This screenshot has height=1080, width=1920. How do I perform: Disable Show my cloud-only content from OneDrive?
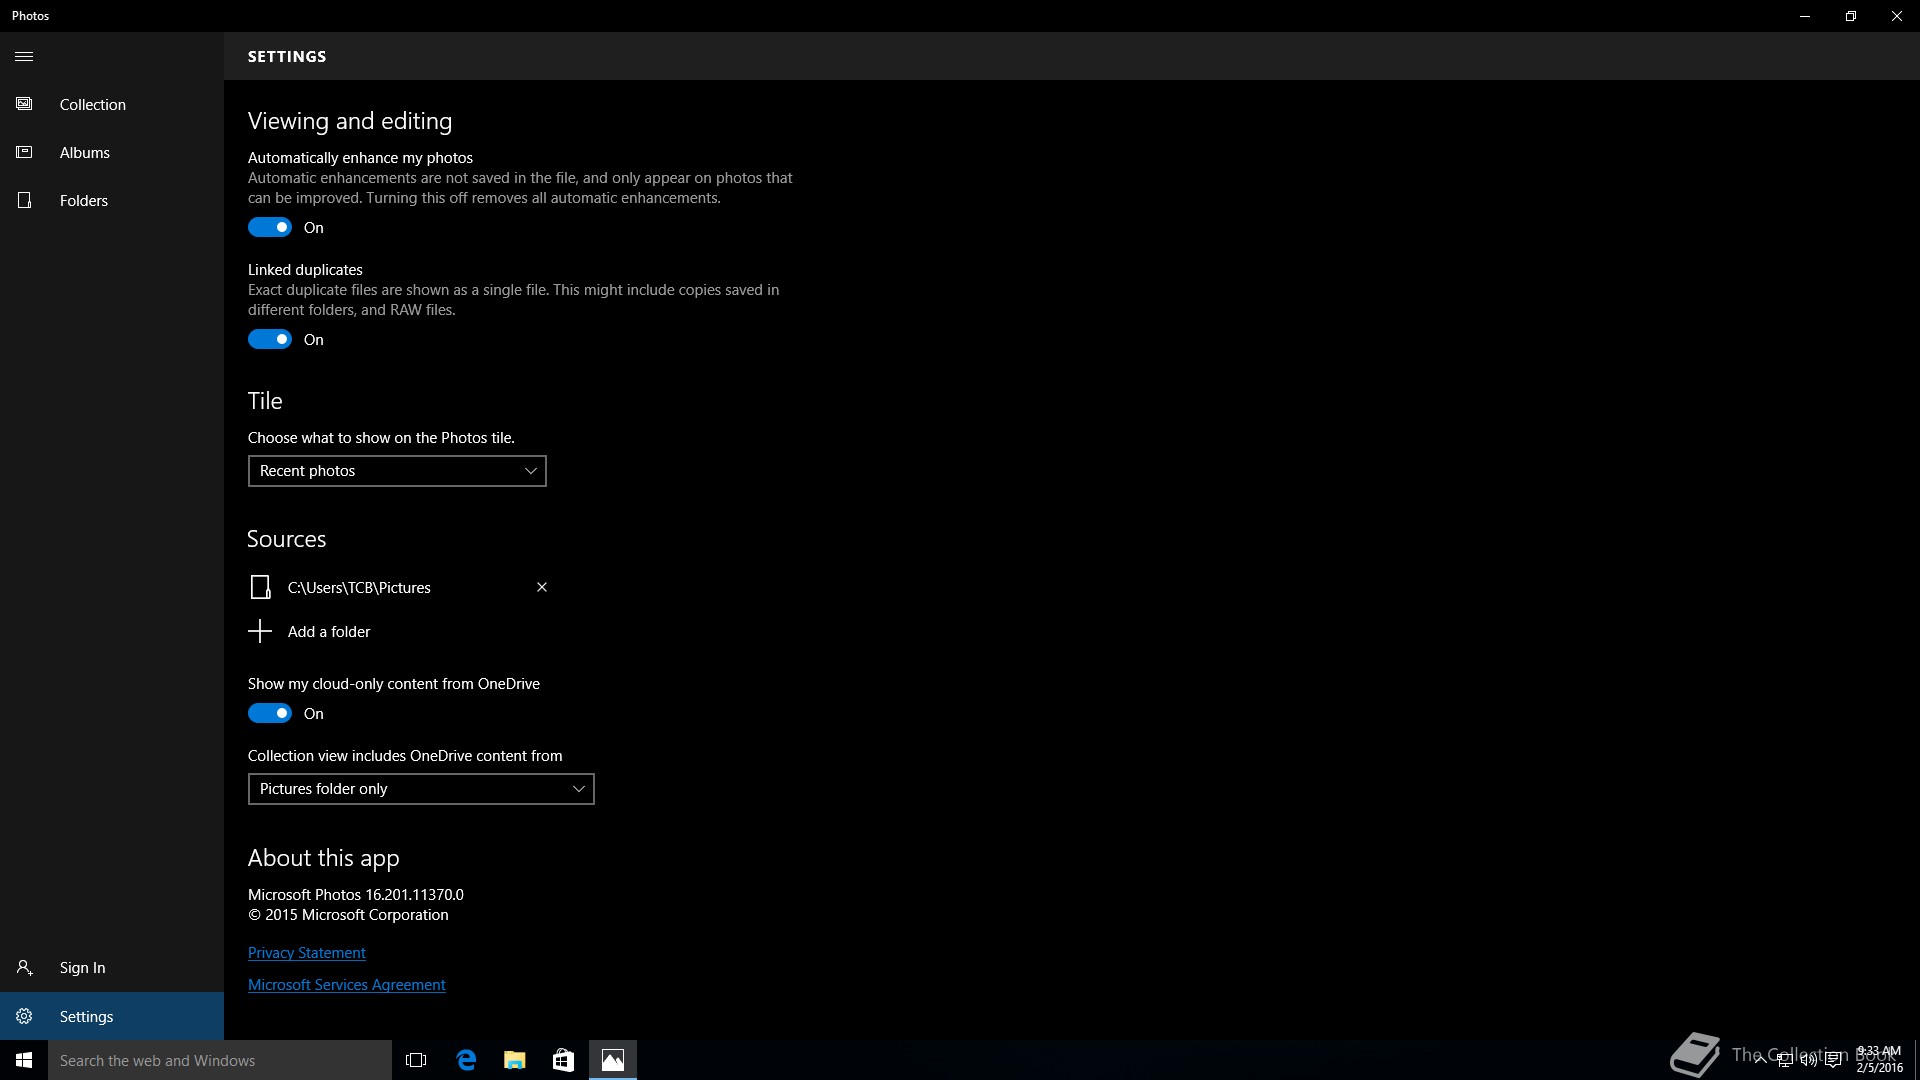tap(270, 713)
